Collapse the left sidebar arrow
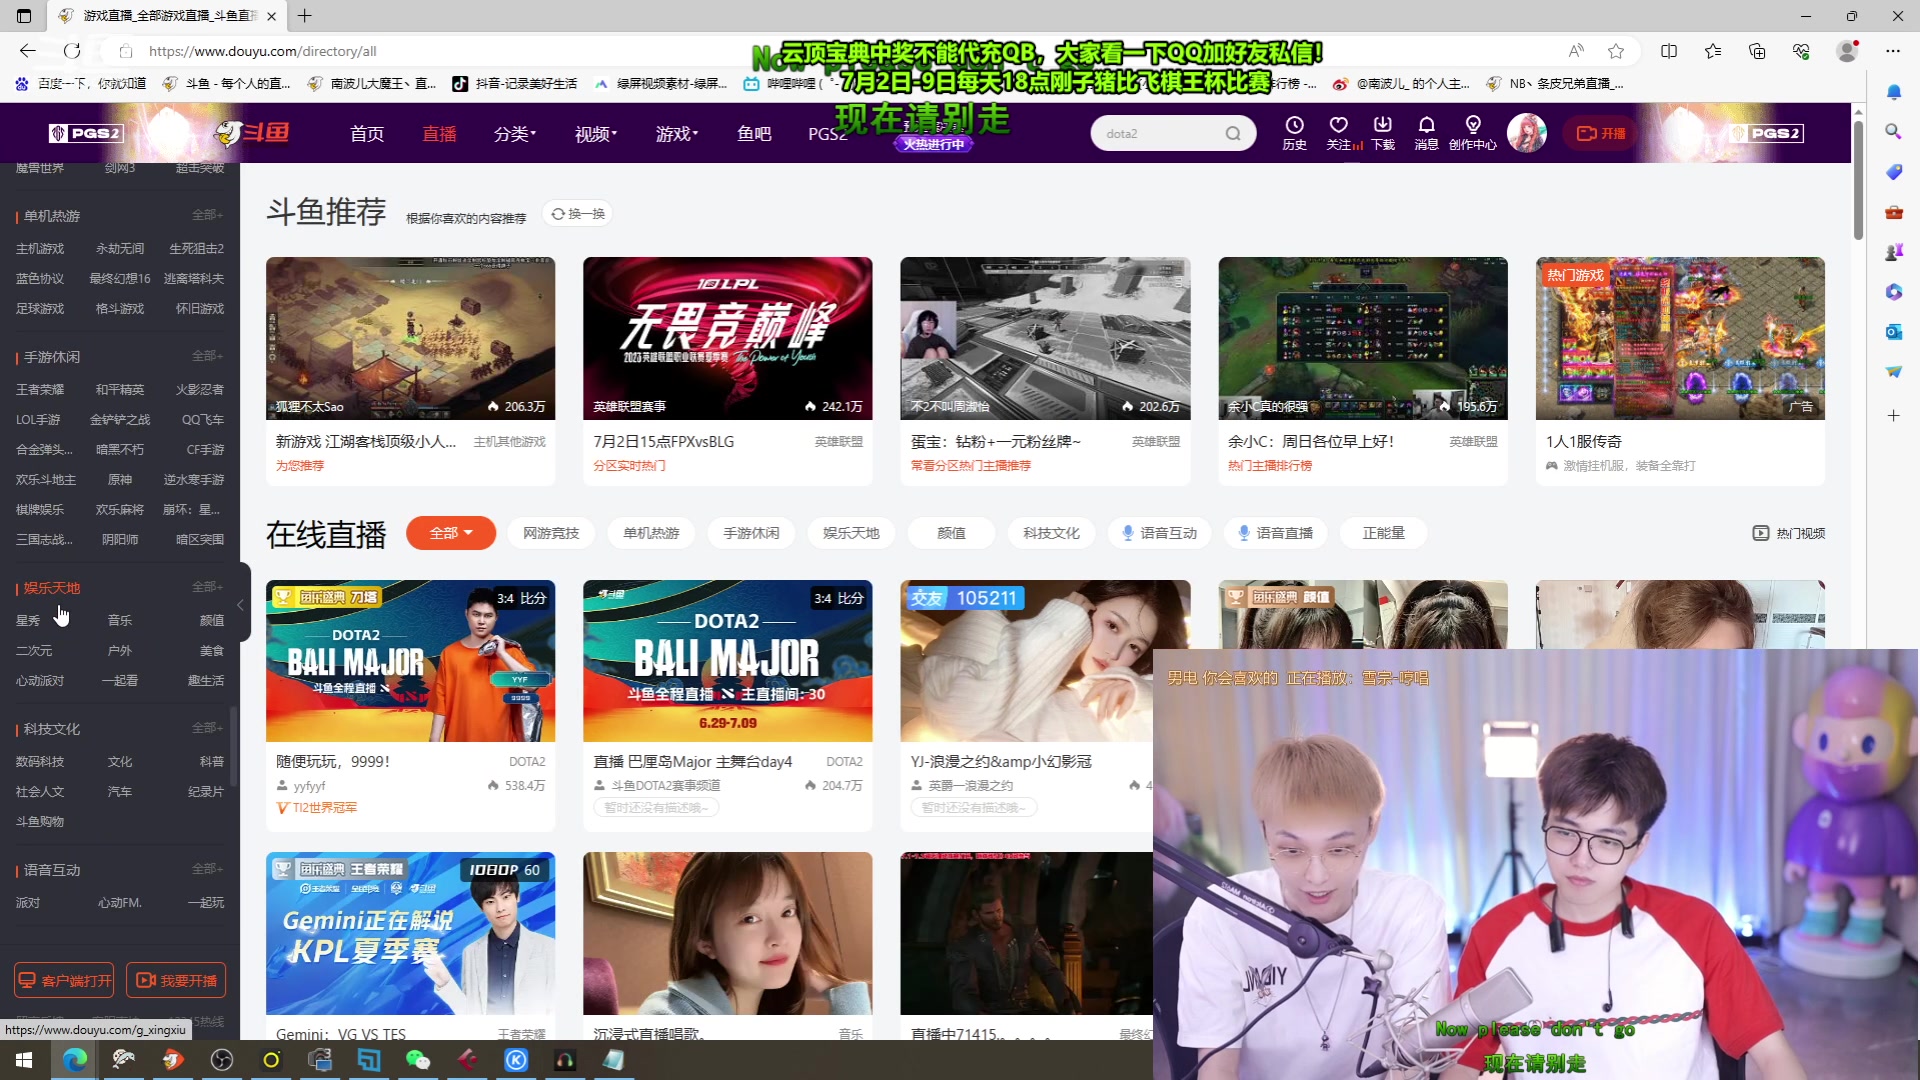The width and height of the screenshot is (1920, 1080). tap(240, 605)
